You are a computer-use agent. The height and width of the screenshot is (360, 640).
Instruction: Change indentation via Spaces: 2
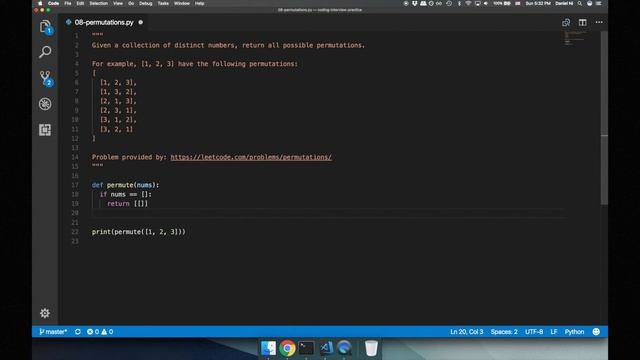coord(504,332)
